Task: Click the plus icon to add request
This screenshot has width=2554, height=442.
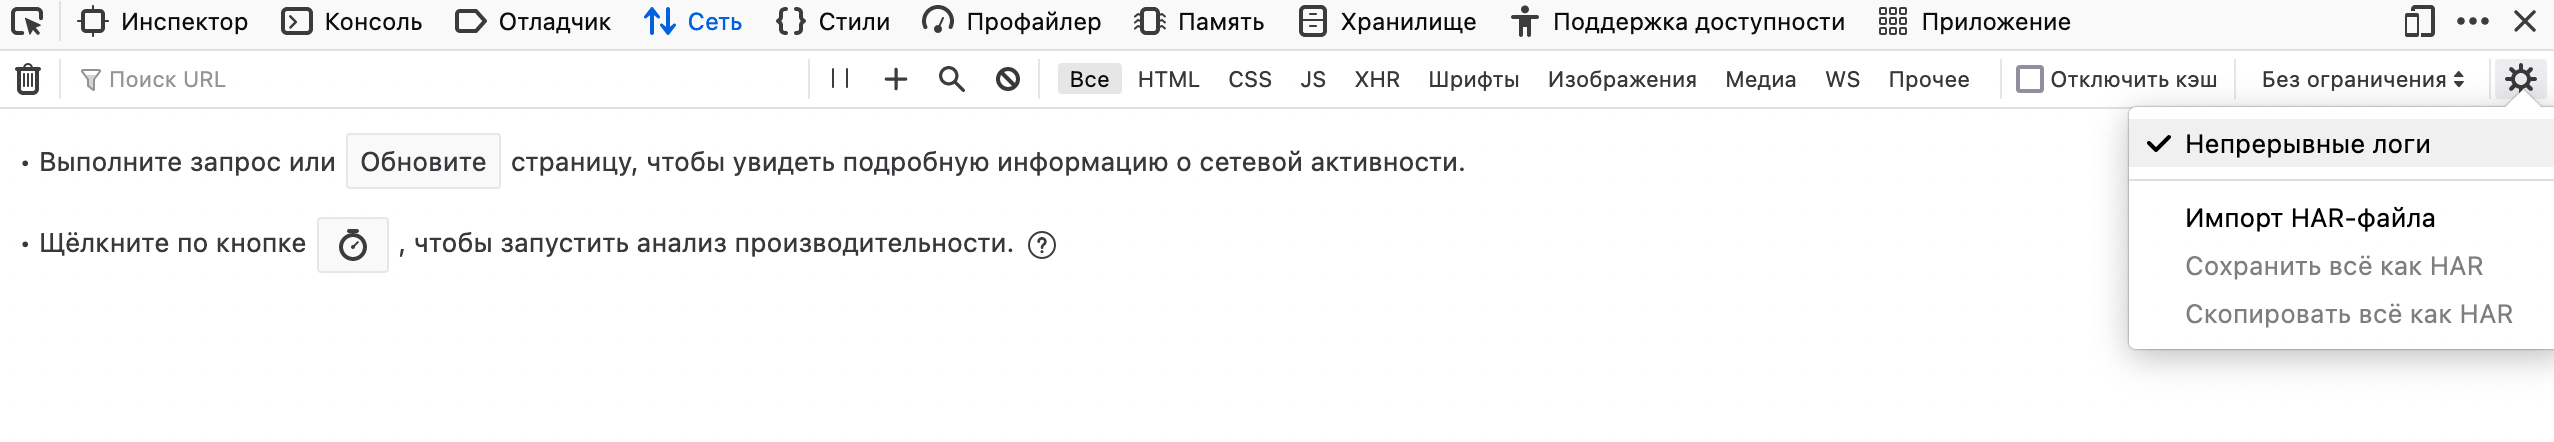Action: tap(896, 79)
